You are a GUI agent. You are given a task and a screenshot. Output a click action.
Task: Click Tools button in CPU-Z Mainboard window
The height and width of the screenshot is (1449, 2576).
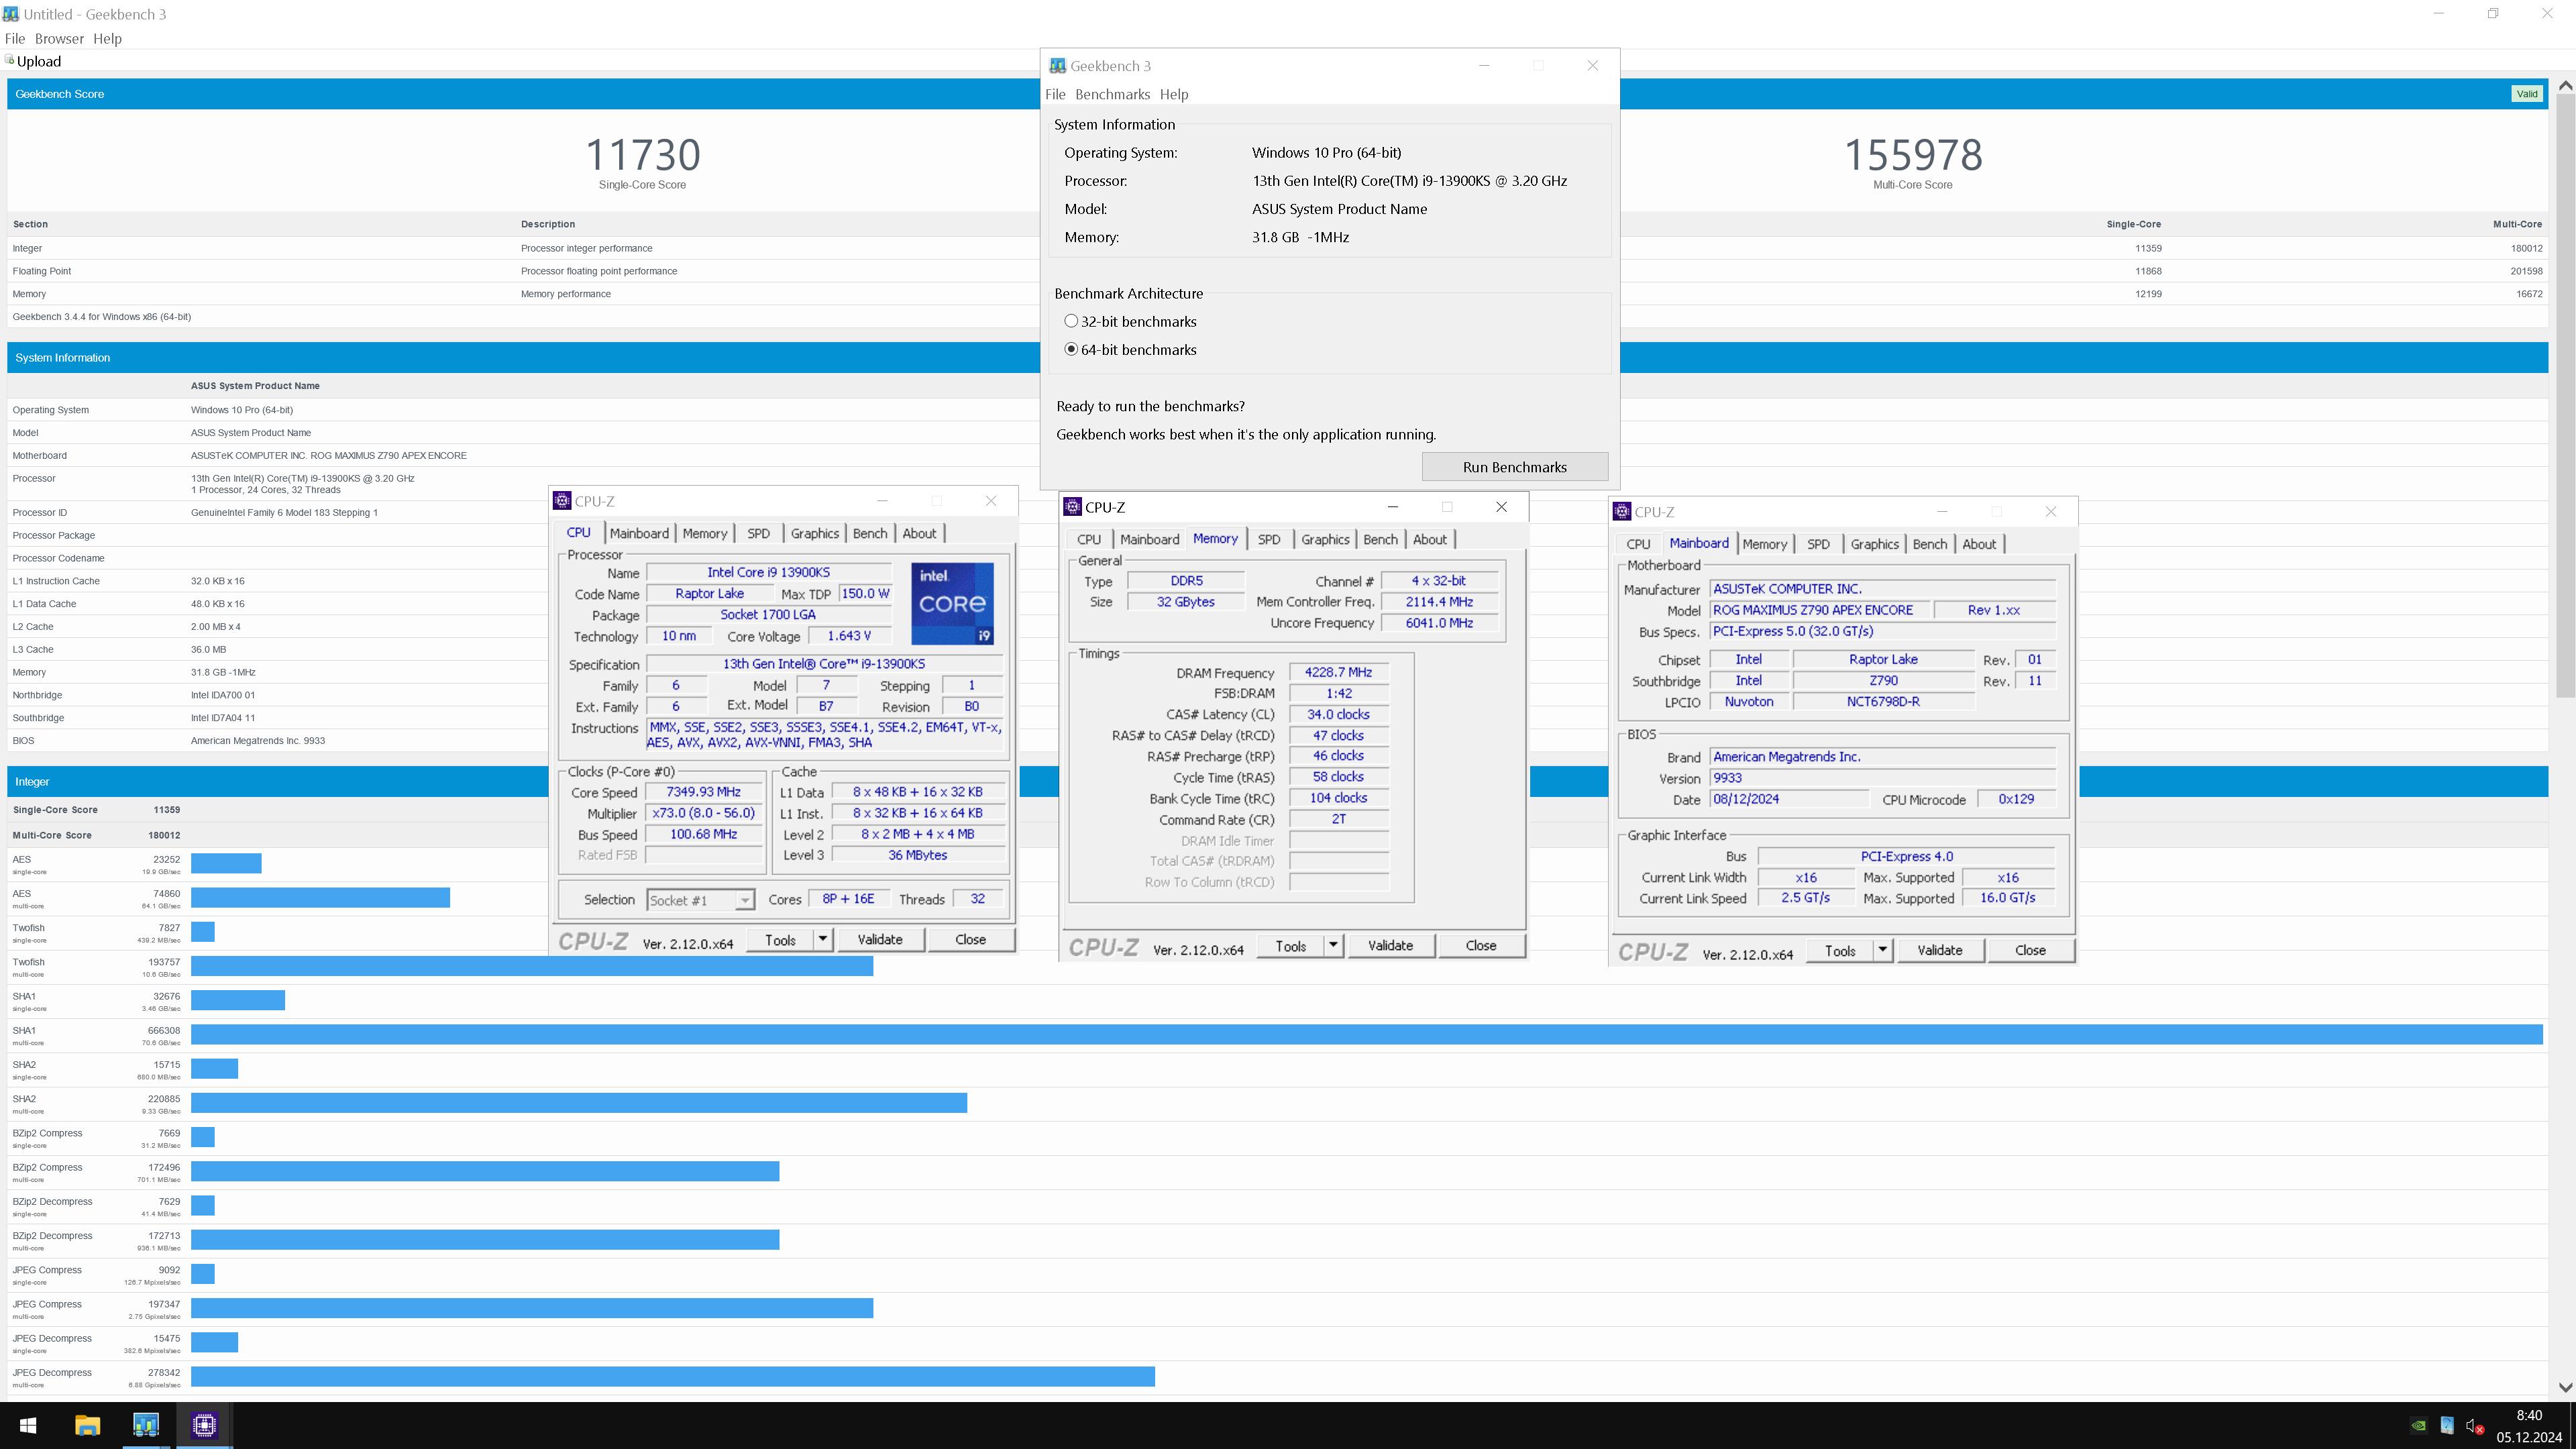click(x=1840, y=950)
